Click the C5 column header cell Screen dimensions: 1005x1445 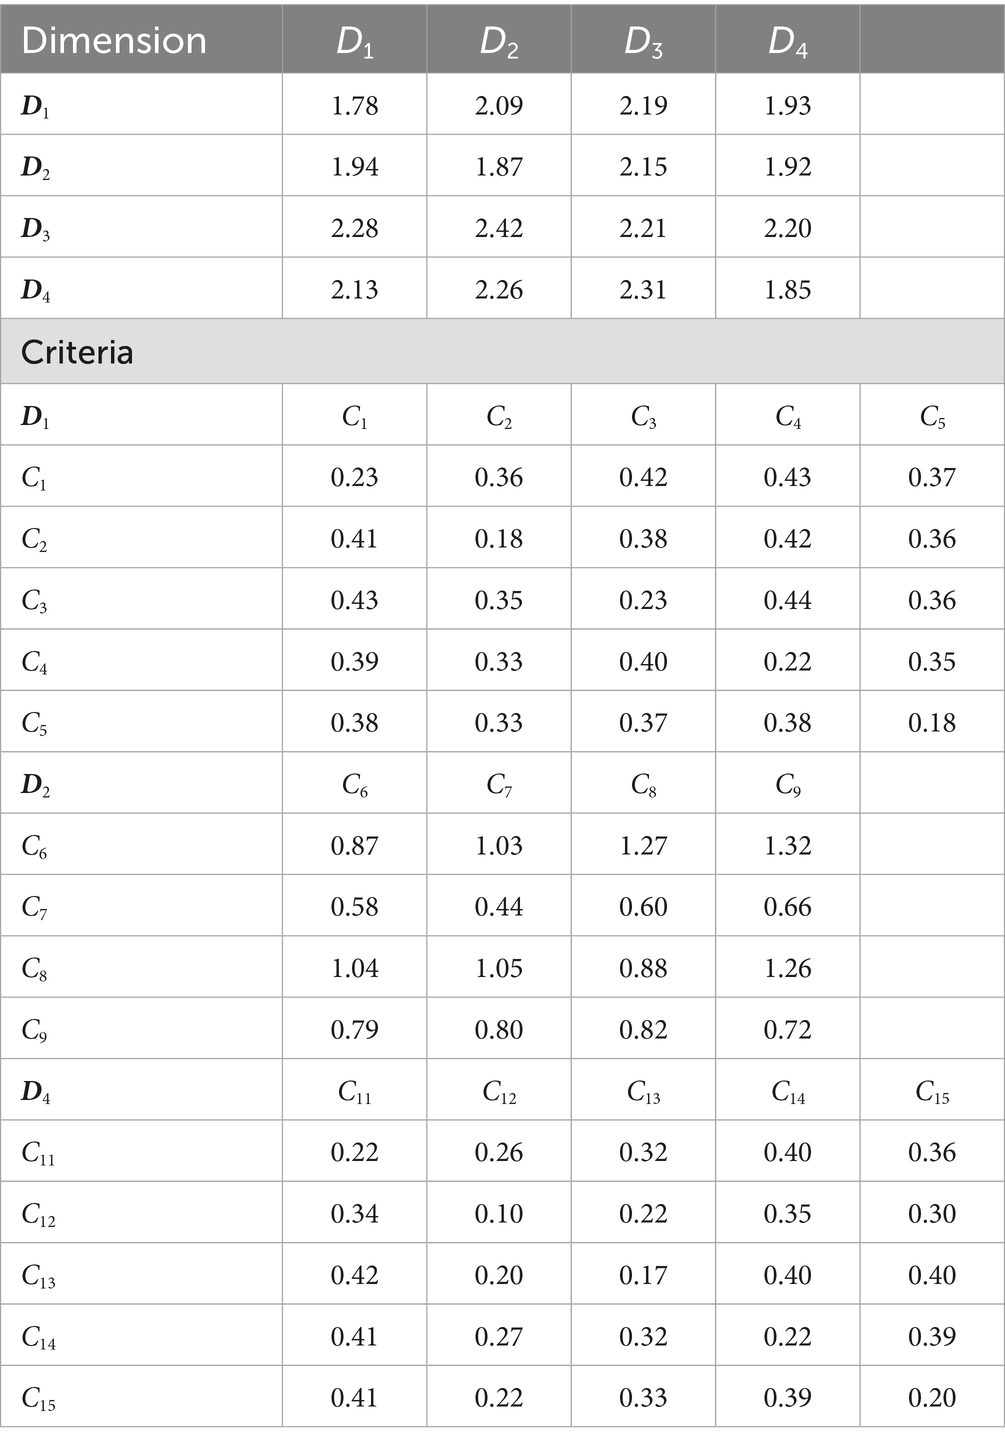click(x=932, y=416)
